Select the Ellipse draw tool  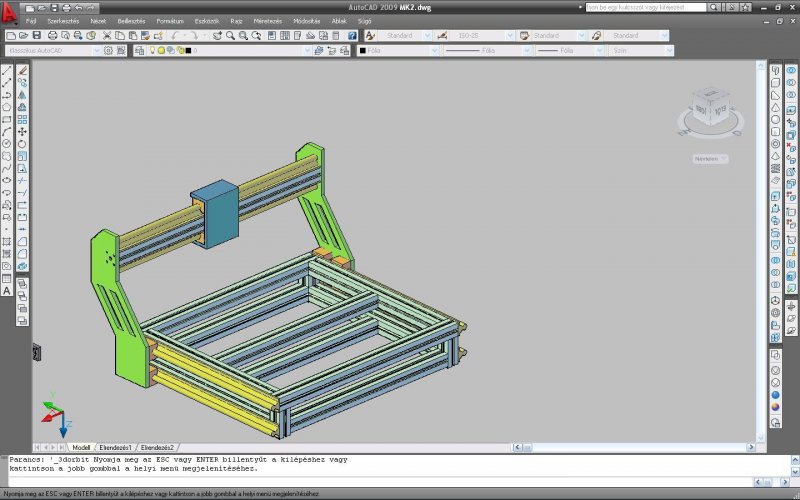(x=7, y=181)
